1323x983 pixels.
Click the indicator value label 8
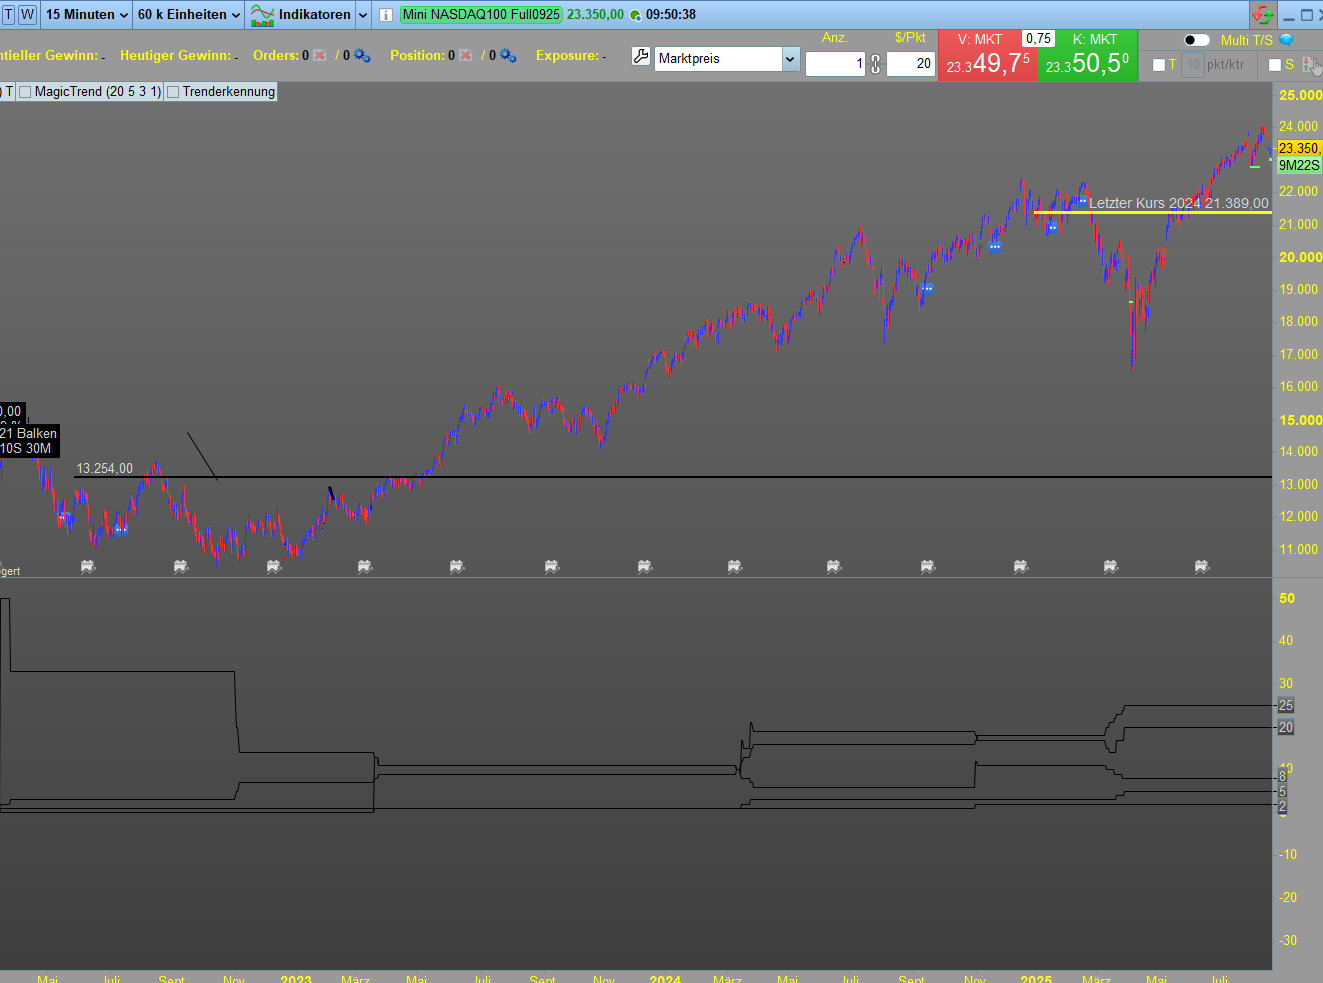click(1283, 777)
